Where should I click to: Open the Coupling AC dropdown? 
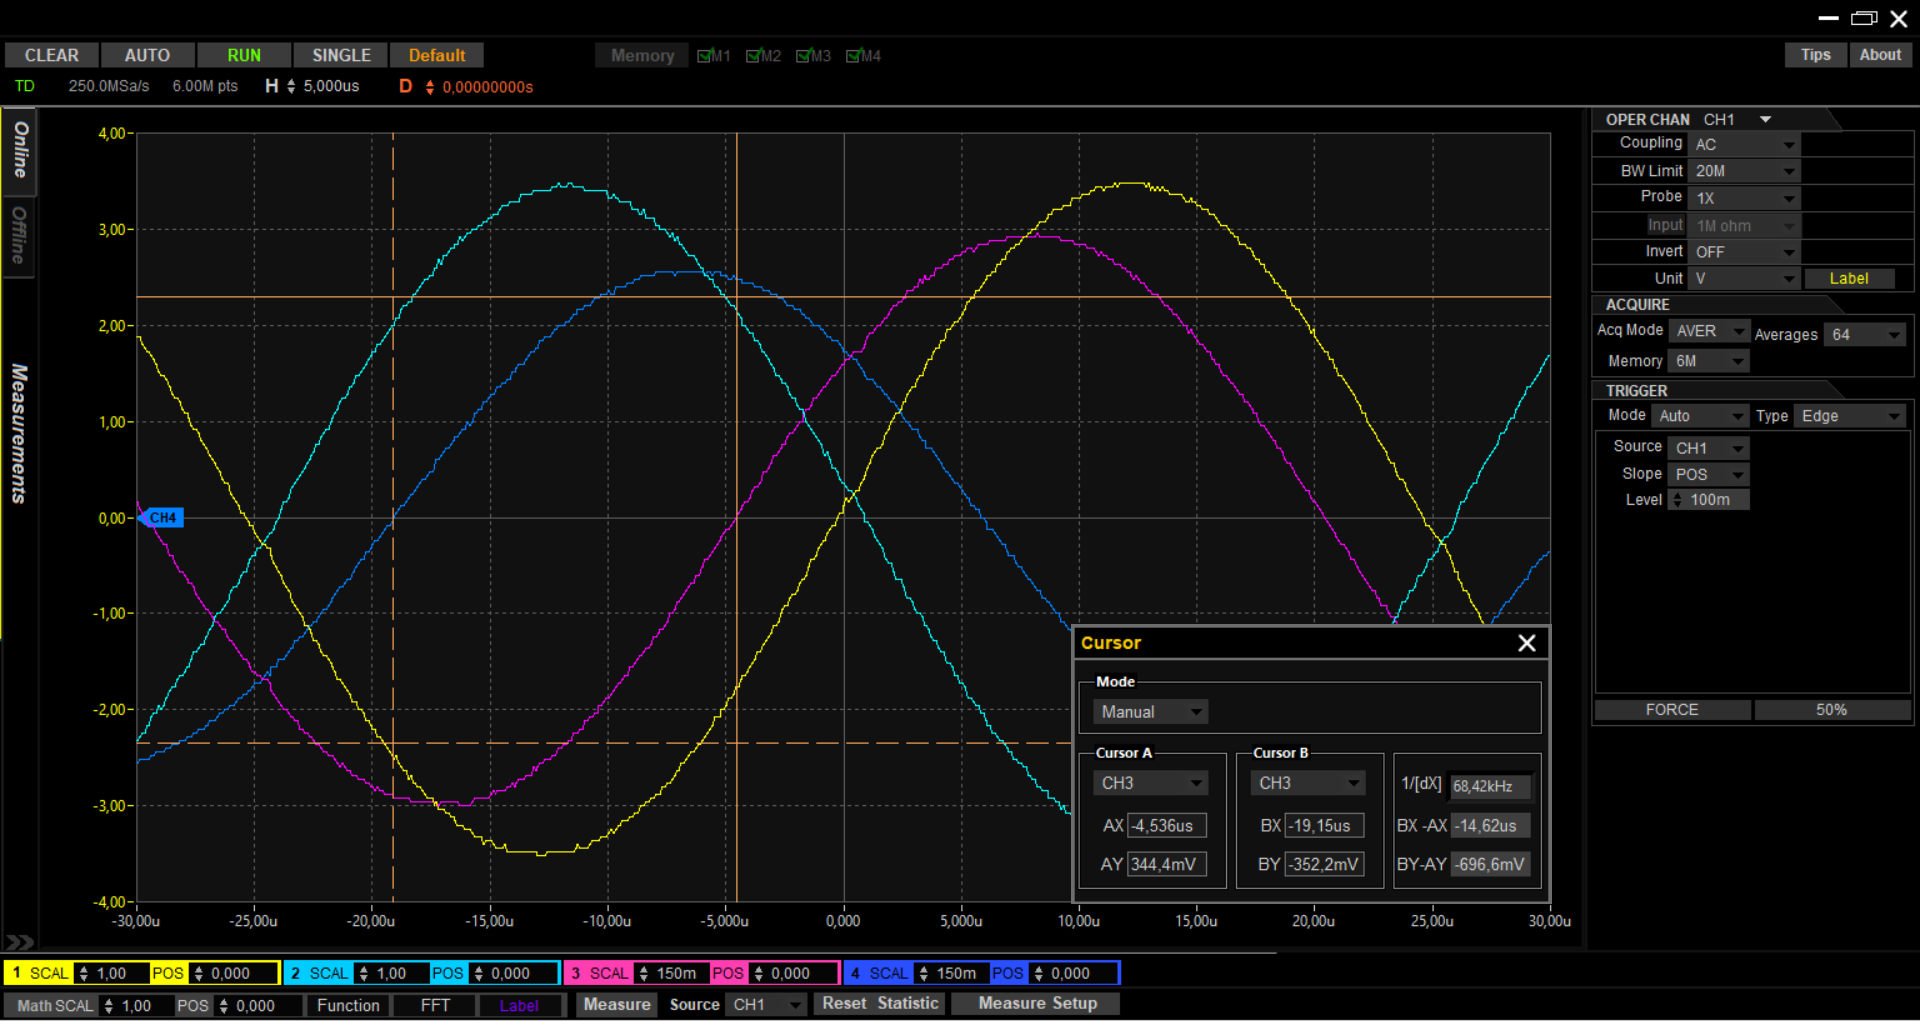pos(1744,144)
